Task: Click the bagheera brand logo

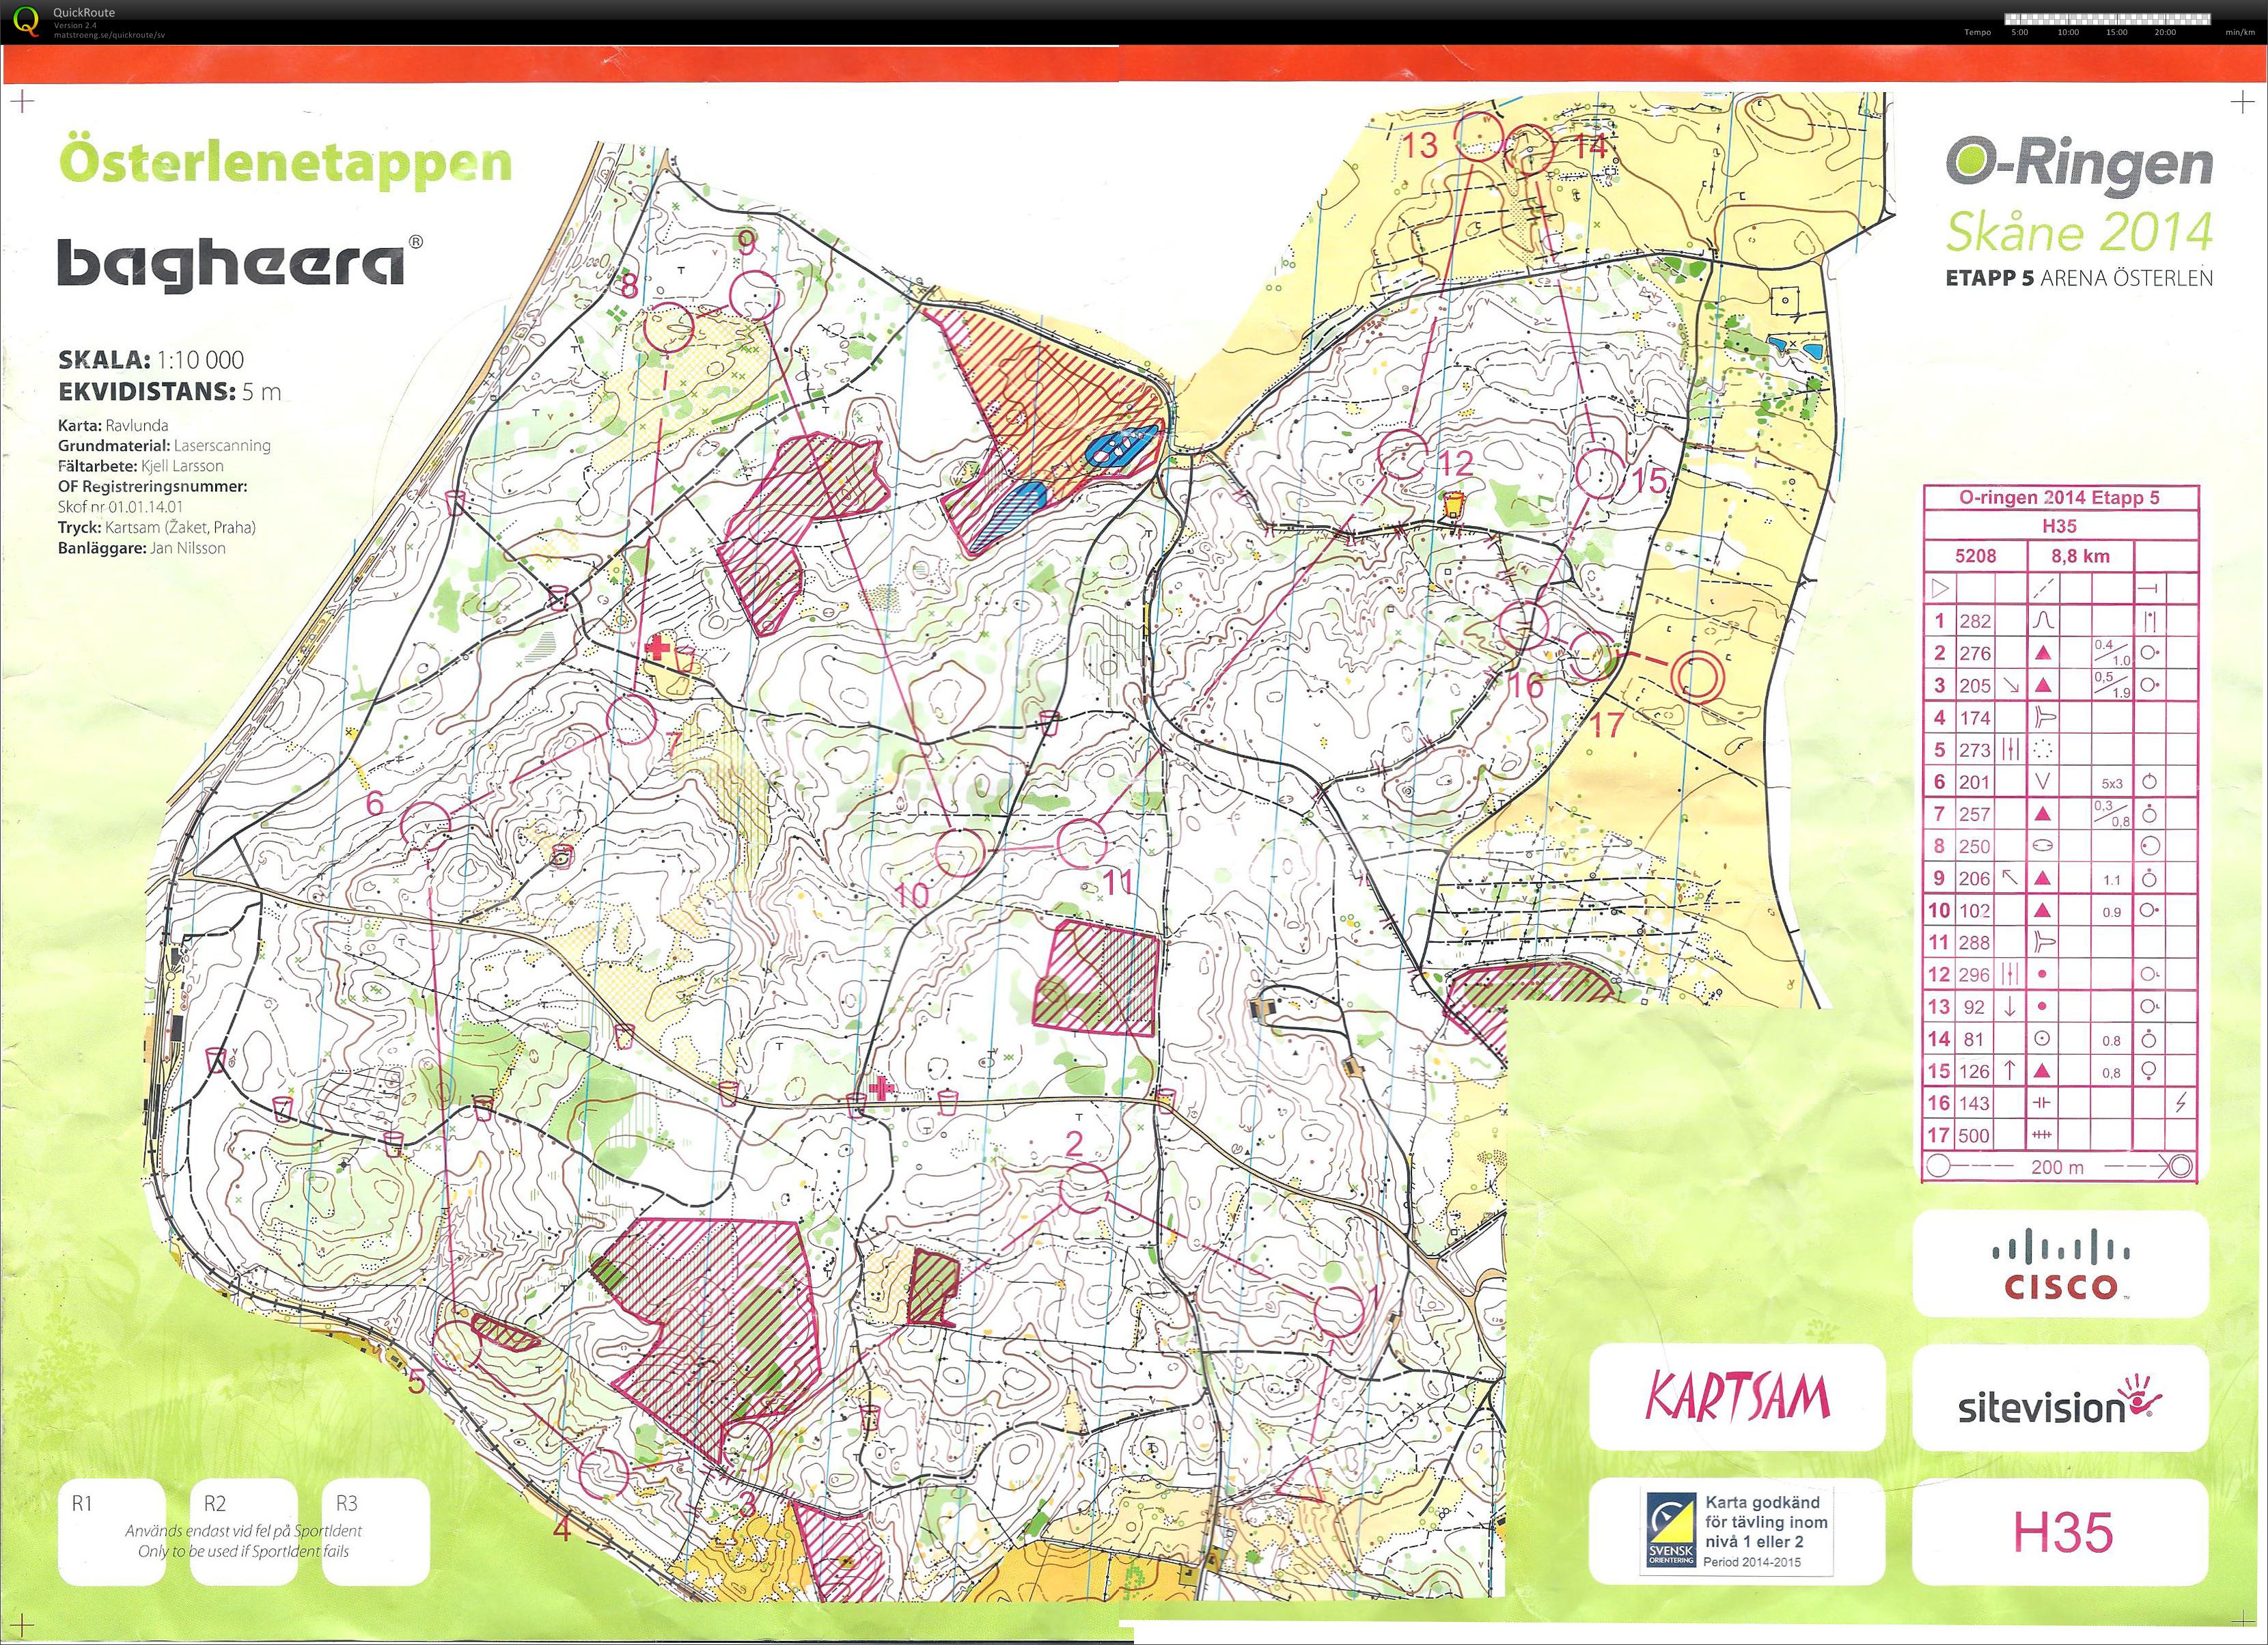Action: pyautogui.click(x=240, y=263)
